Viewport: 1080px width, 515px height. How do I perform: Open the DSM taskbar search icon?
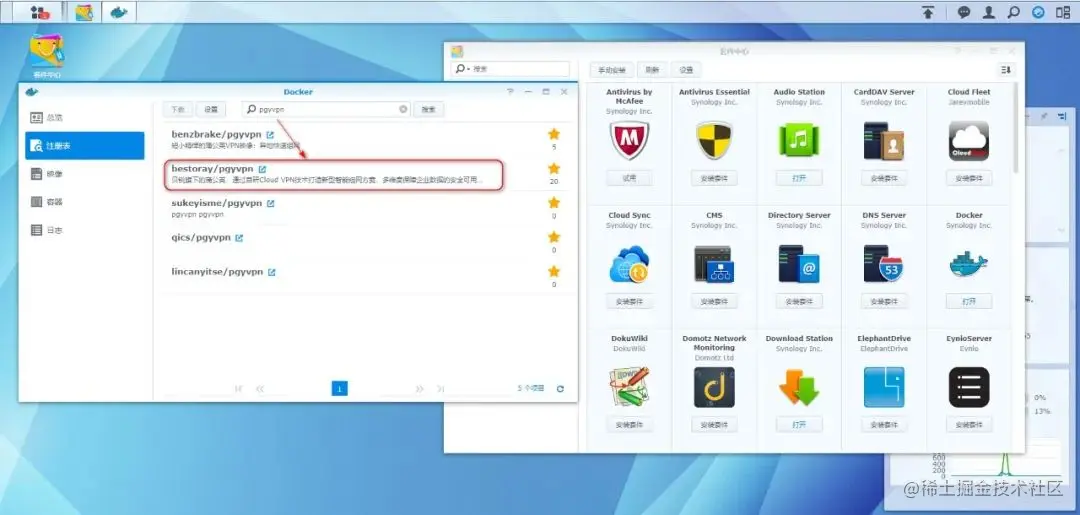(x=1013, y=12)
